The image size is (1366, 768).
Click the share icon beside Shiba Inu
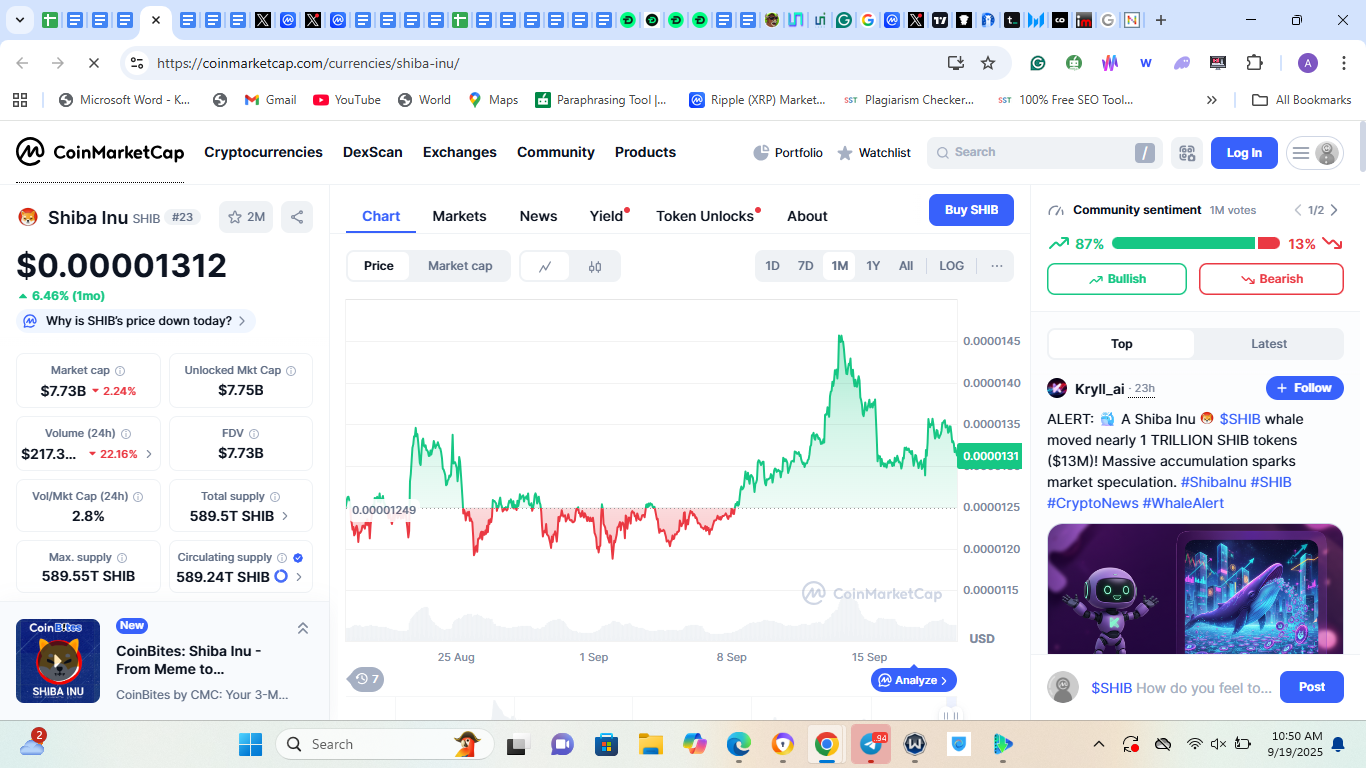pyautogui.click(x=296, y=217)
